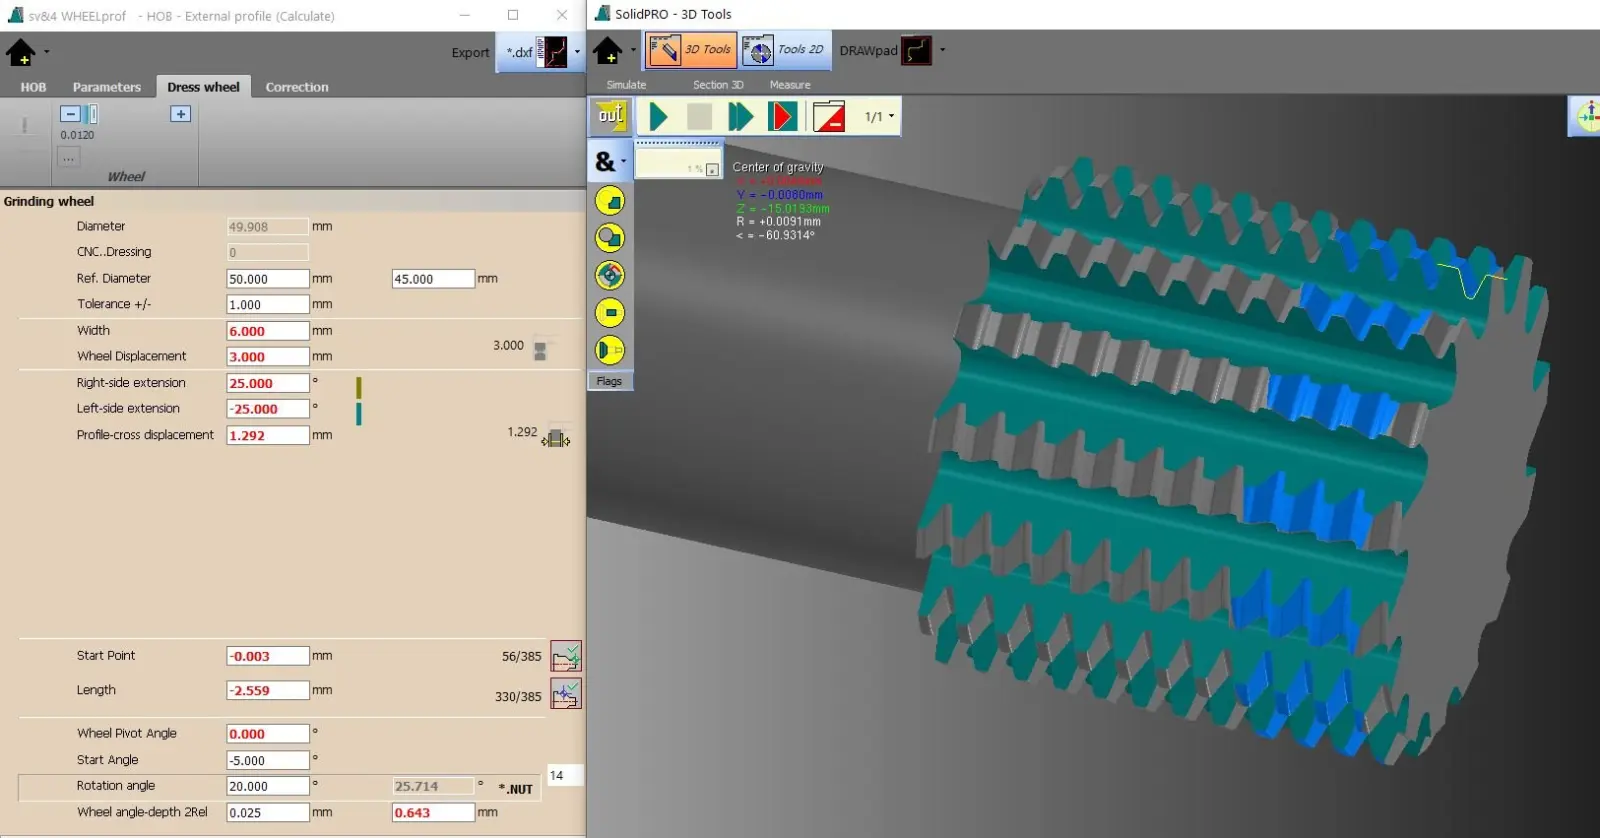1600x838 pixels.
Task: Toggle the first yellow round flag button
Action: [610, 201]
